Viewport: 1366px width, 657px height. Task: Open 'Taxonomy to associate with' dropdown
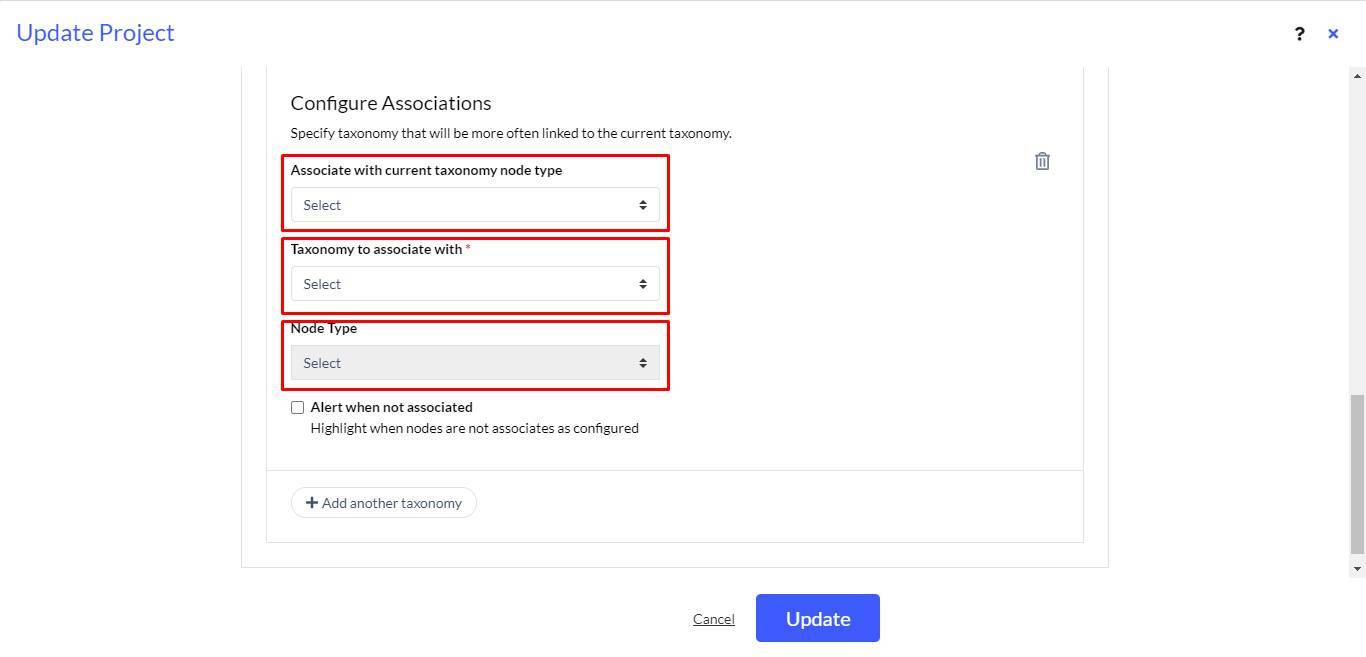pyautogui.click(x=475, y=284)
